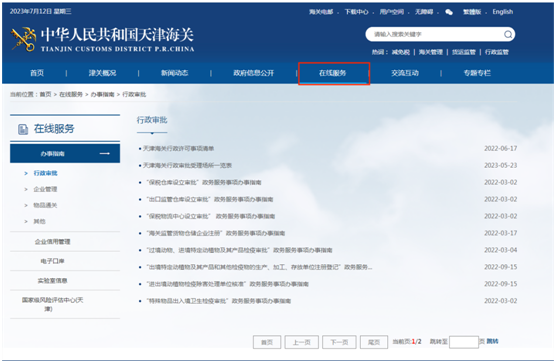Open the 保税物流中心设立审批 guide link
556x363 pixels.
click(x=211, y=216)
